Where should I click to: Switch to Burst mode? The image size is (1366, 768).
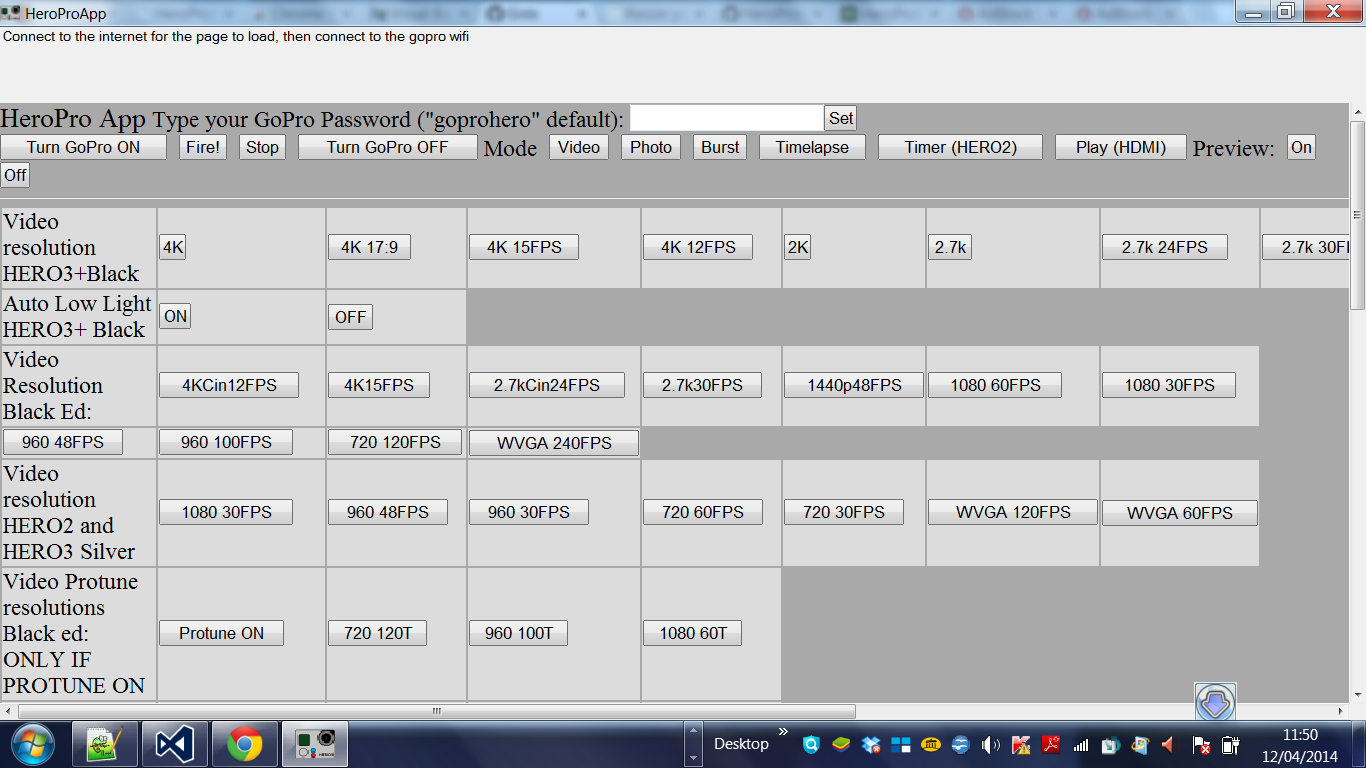coord(720,147)
